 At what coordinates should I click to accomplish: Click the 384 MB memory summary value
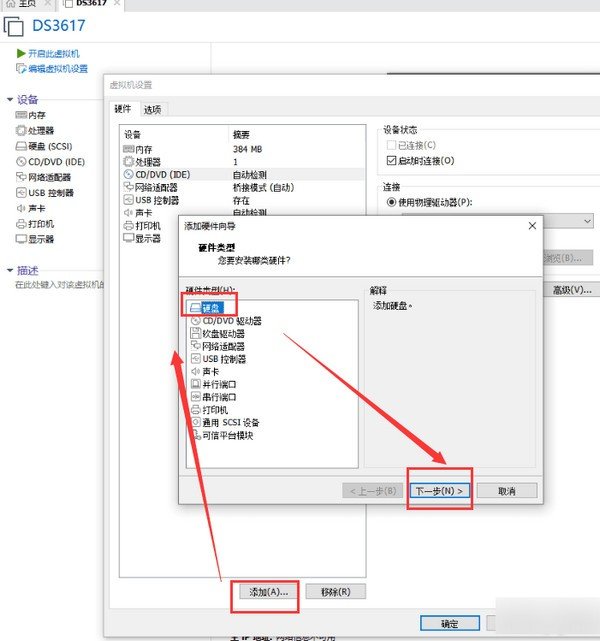(248, 149)
